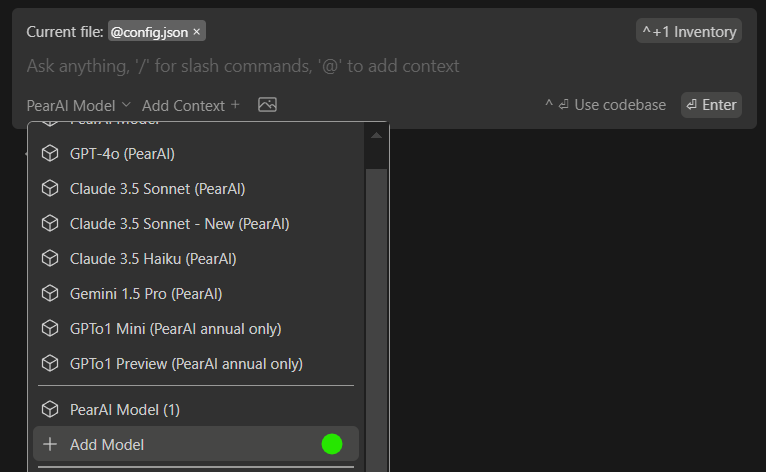
Task: Open the Inventory button
Action: [689, 31]
